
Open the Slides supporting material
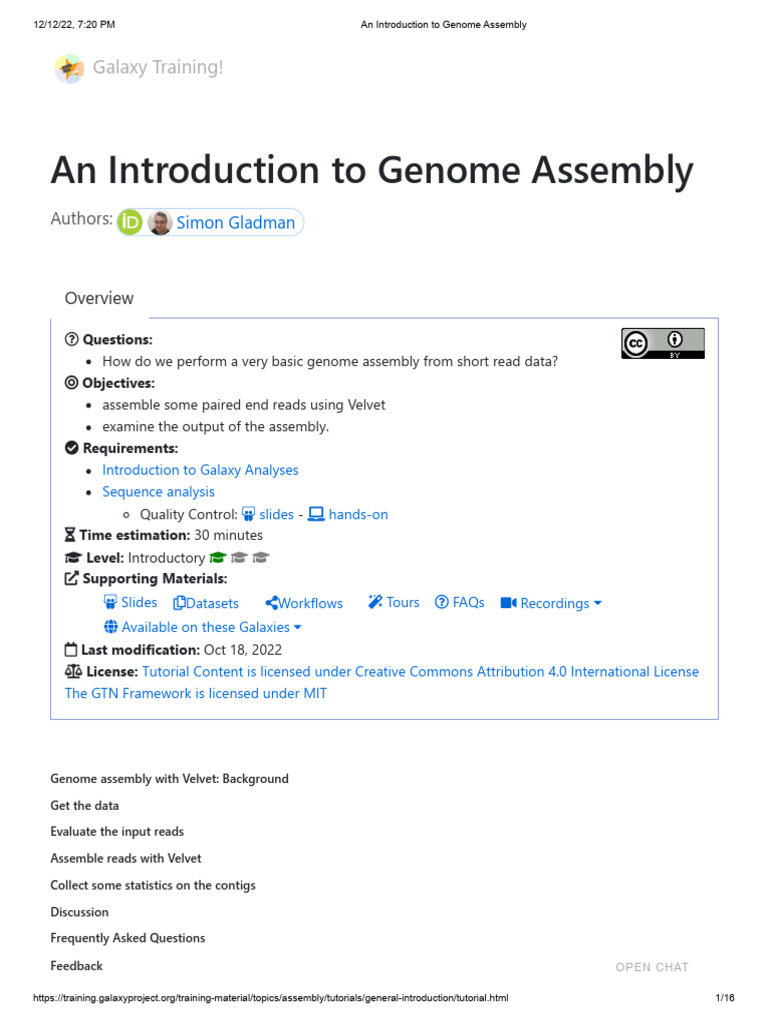(130, 602)
